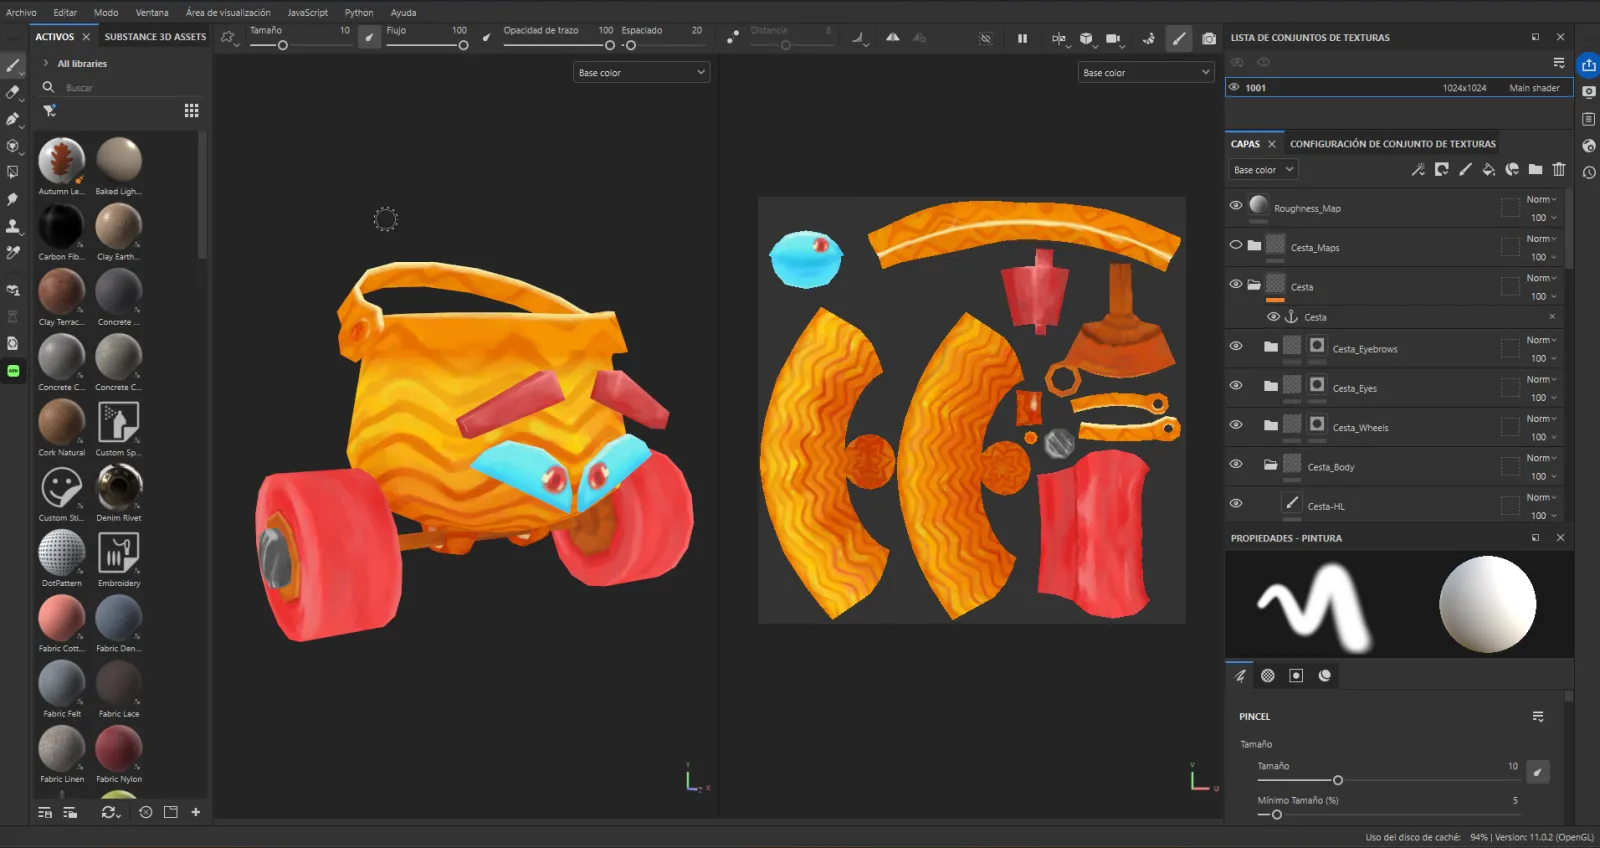Open blend mode dropdown for Roughness_Map layer
The image size is (1600, 848).
click(1541, 200)
